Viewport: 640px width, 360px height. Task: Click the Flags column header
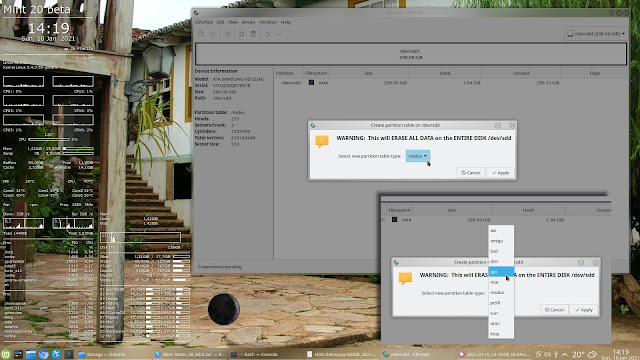point(594,73)
